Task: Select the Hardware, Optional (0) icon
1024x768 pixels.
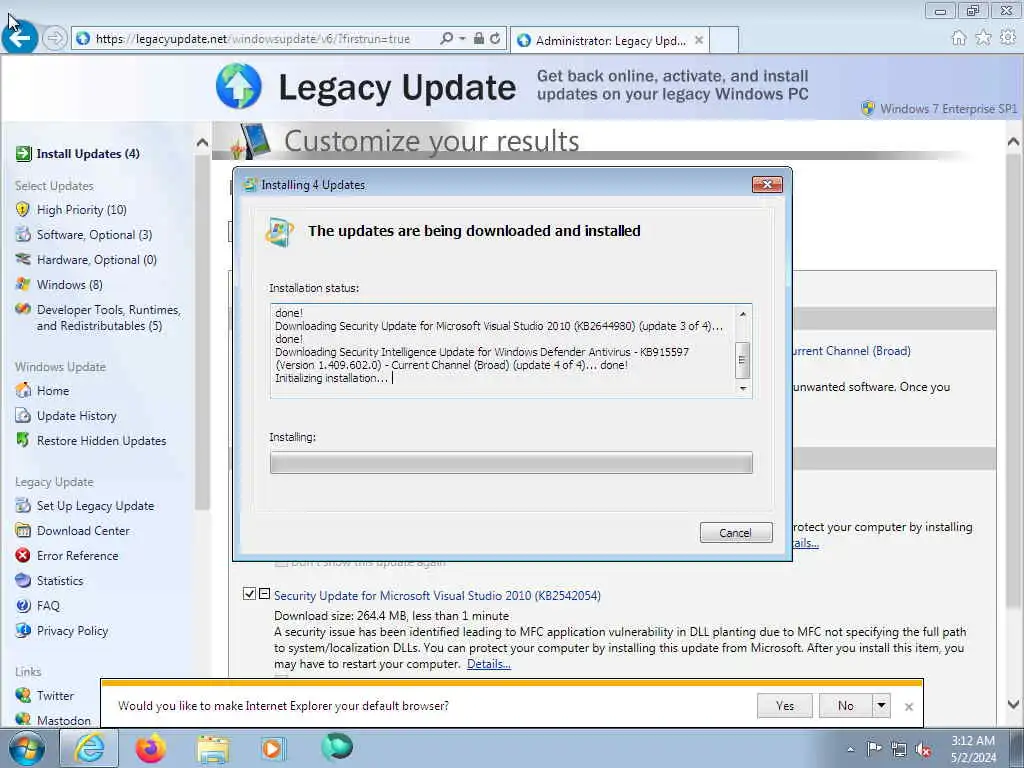Action: 23,259
